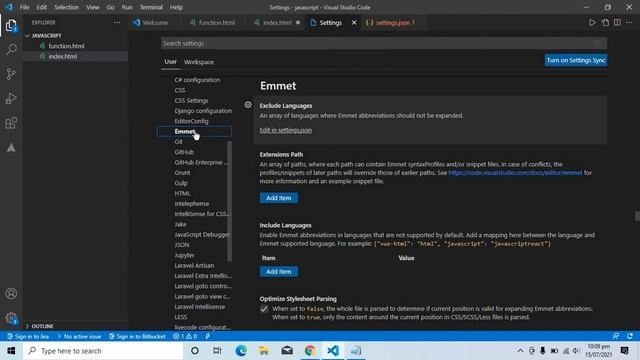Image resolution: width=640 pixels, height=360 pixels.
Task: Switch to the Workspace settings tab
Action: click(199, 62)
